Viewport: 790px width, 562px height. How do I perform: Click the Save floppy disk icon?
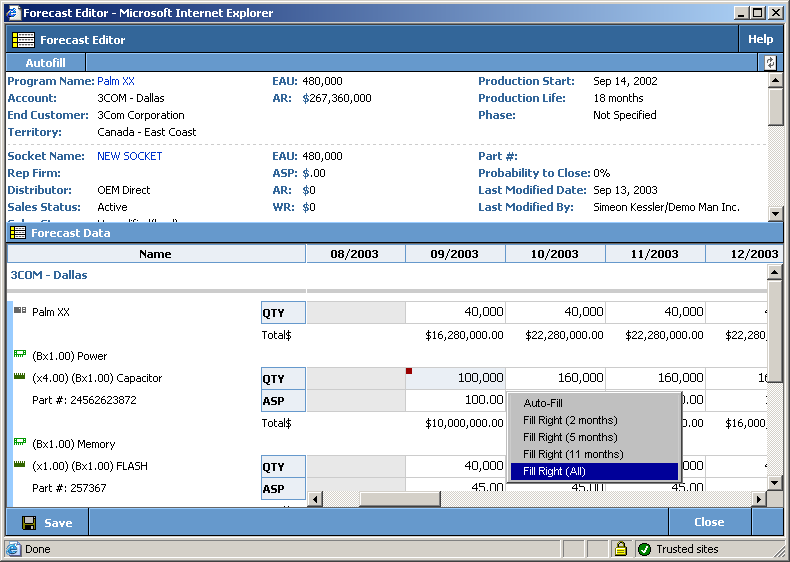coord(29,523)
